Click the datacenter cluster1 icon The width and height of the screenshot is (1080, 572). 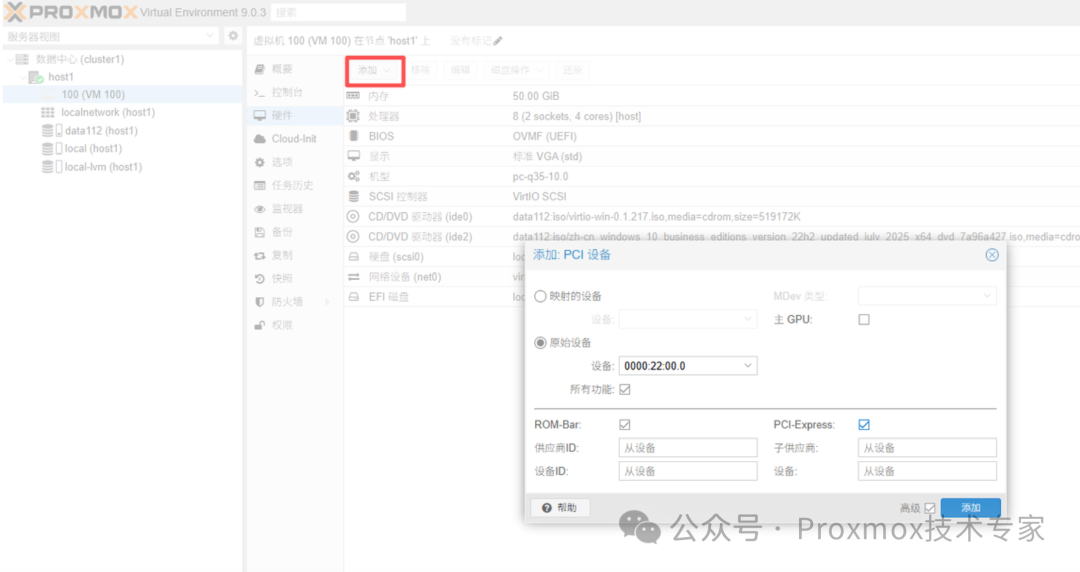22,59
